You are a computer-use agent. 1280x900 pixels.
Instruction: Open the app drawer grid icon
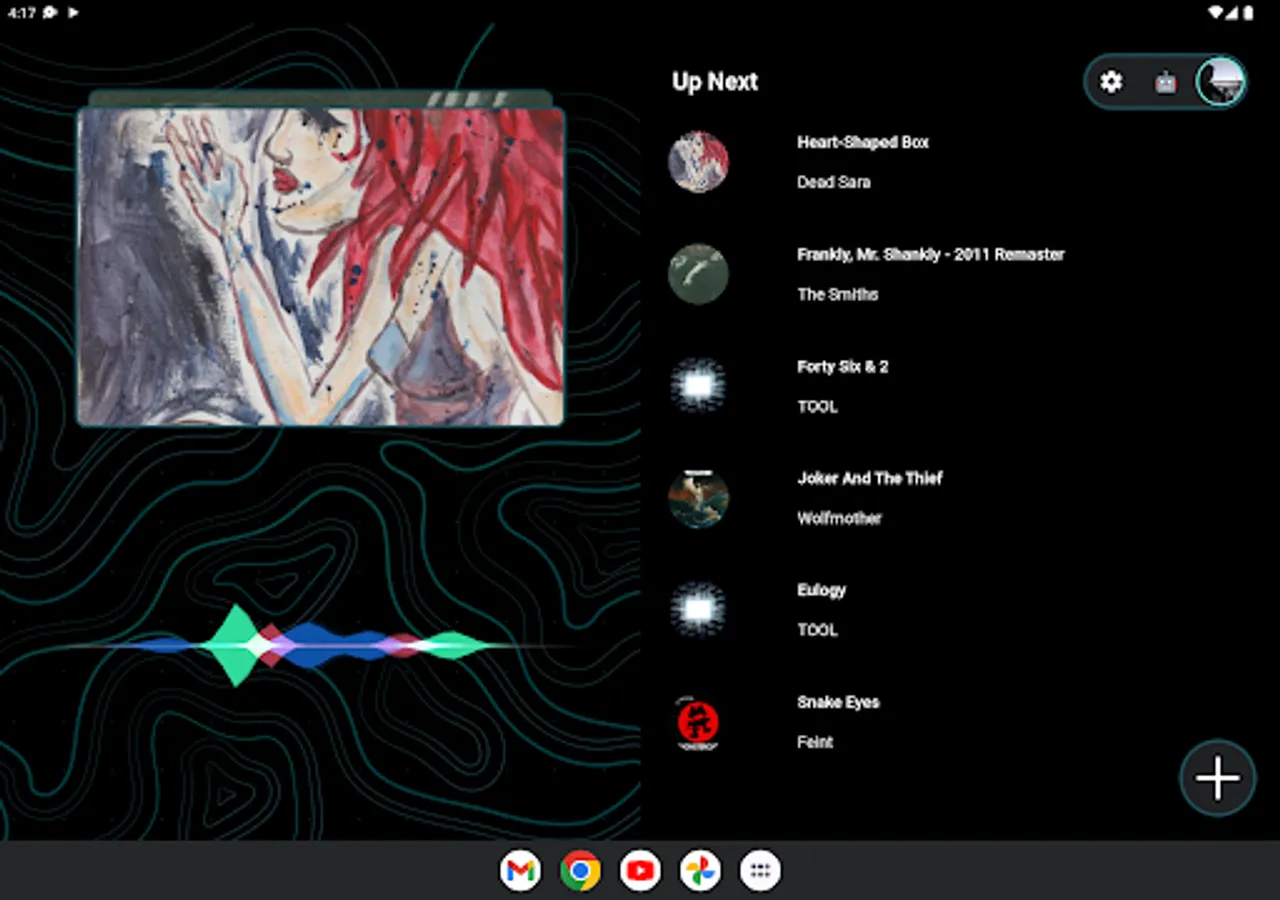click(760, 871)
